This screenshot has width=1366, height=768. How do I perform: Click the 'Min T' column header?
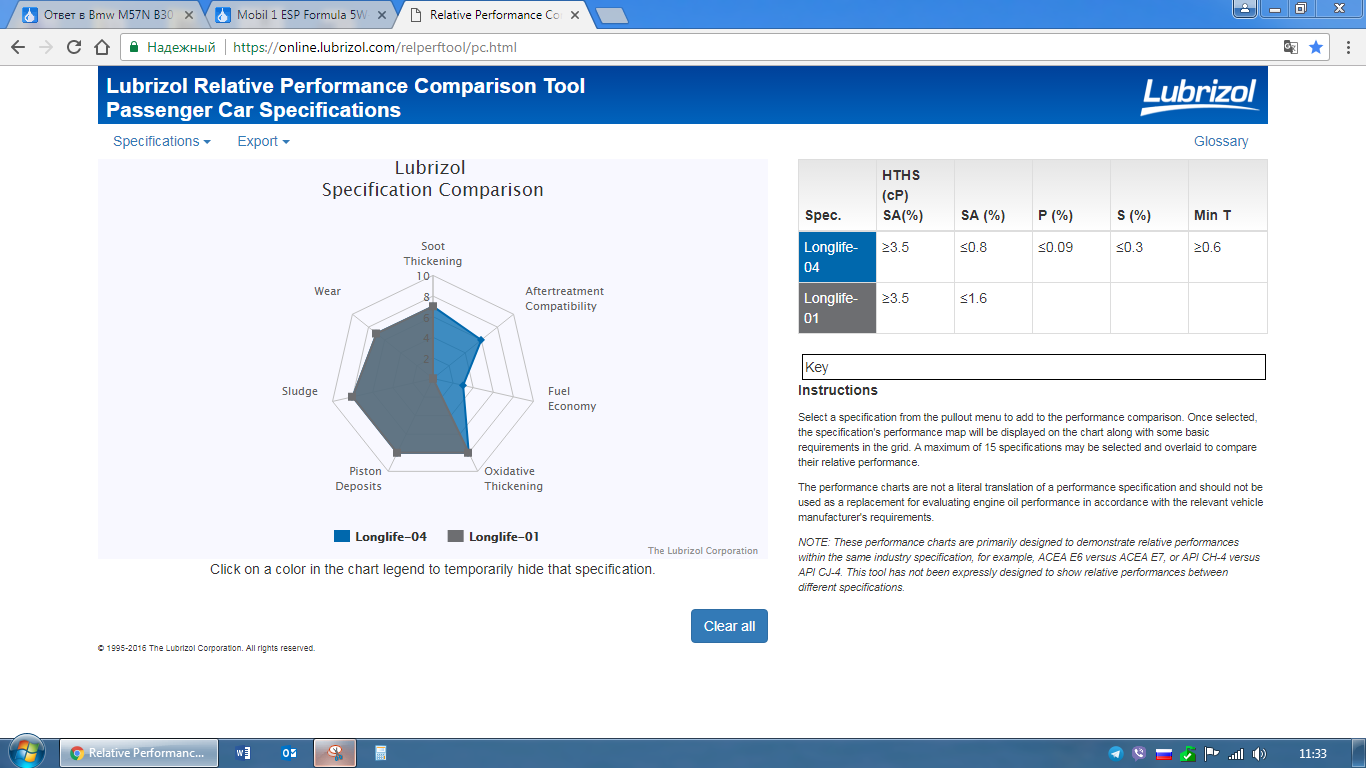pos(1227,195)
